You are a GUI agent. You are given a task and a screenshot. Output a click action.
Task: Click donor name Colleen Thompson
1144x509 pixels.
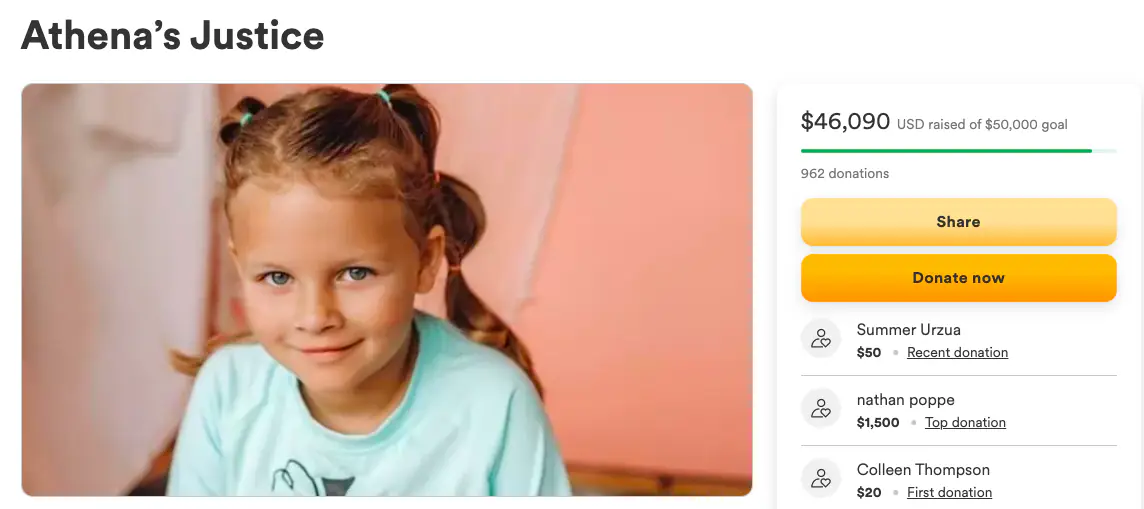tap(923, 470)
